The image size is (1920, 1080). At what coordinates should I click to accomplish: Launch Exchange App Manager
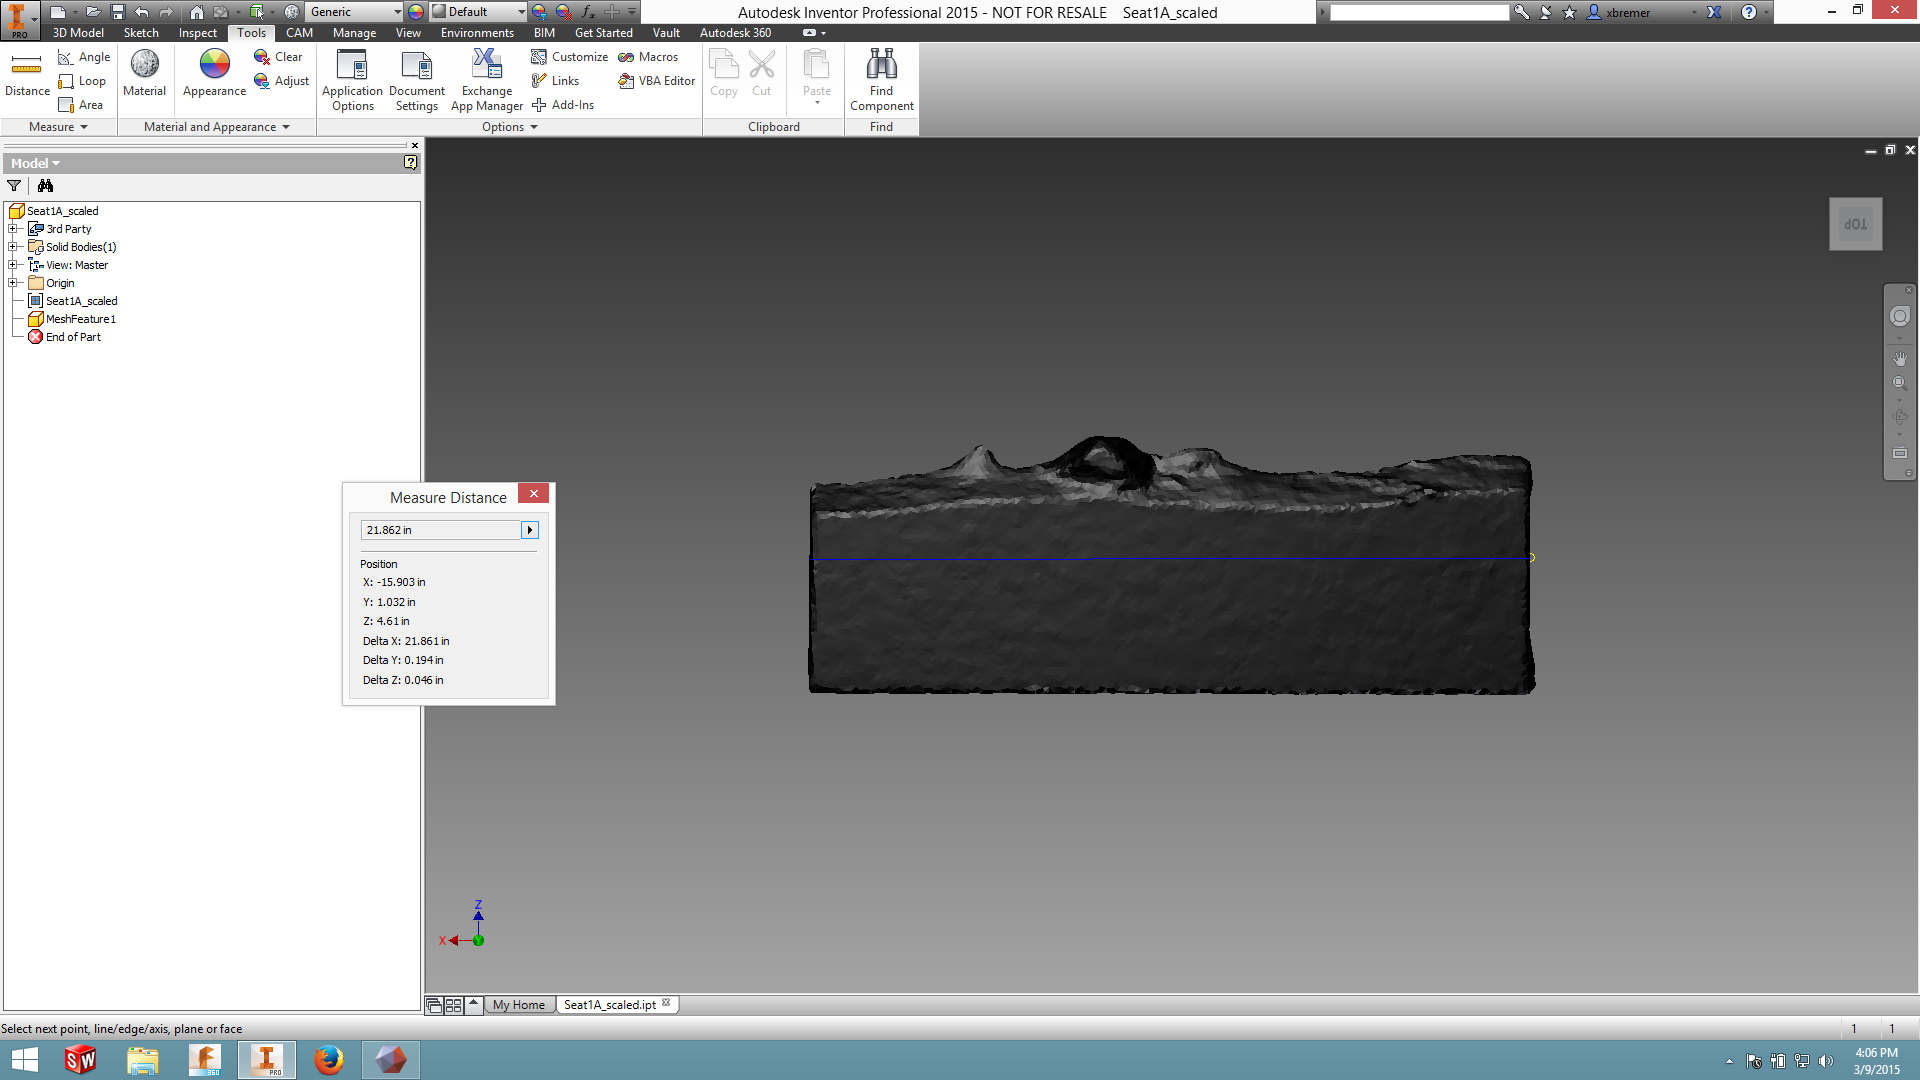487,80
